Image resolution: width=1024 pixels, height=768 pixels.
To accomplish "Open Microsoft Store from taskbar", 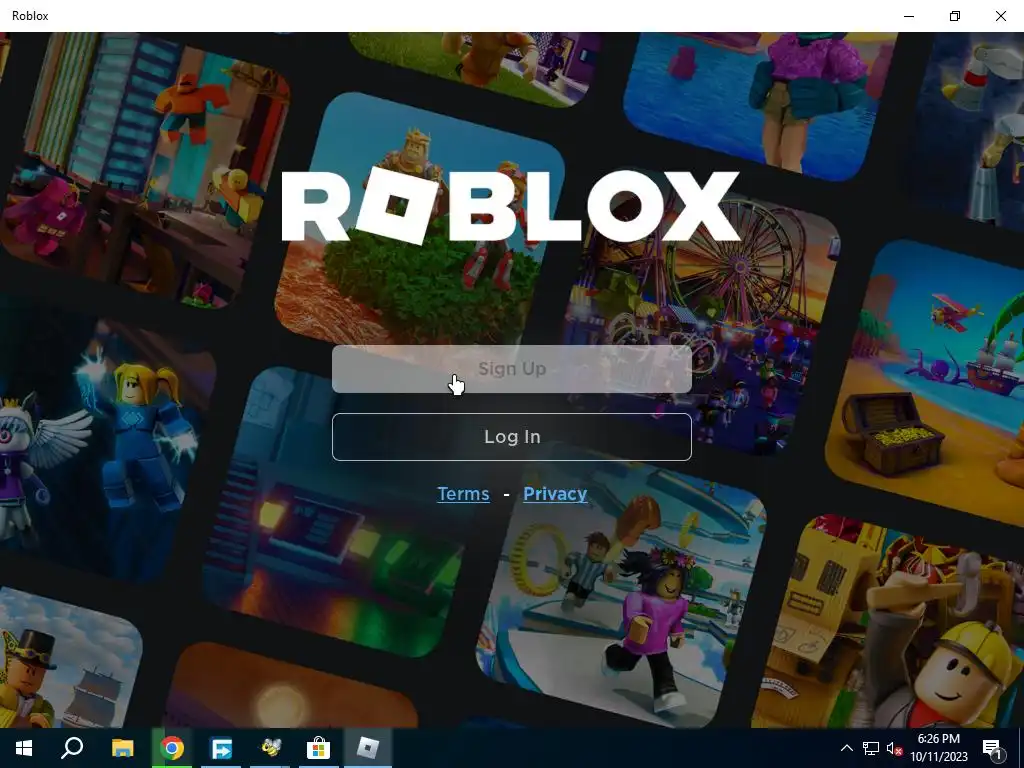I will [319, 748].
